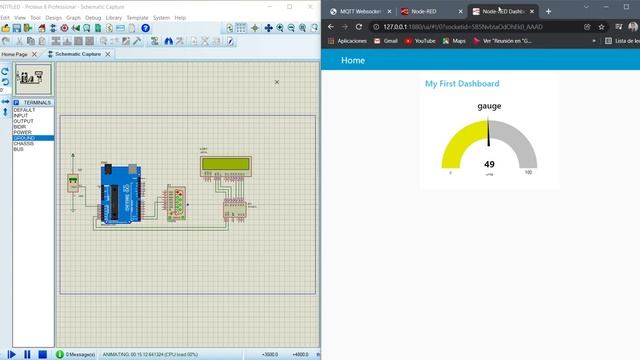Image resolution: width=640 pixels, height=360 pixels.
Task: Open PCB Layout red target icon
Action: pos(64,28)
